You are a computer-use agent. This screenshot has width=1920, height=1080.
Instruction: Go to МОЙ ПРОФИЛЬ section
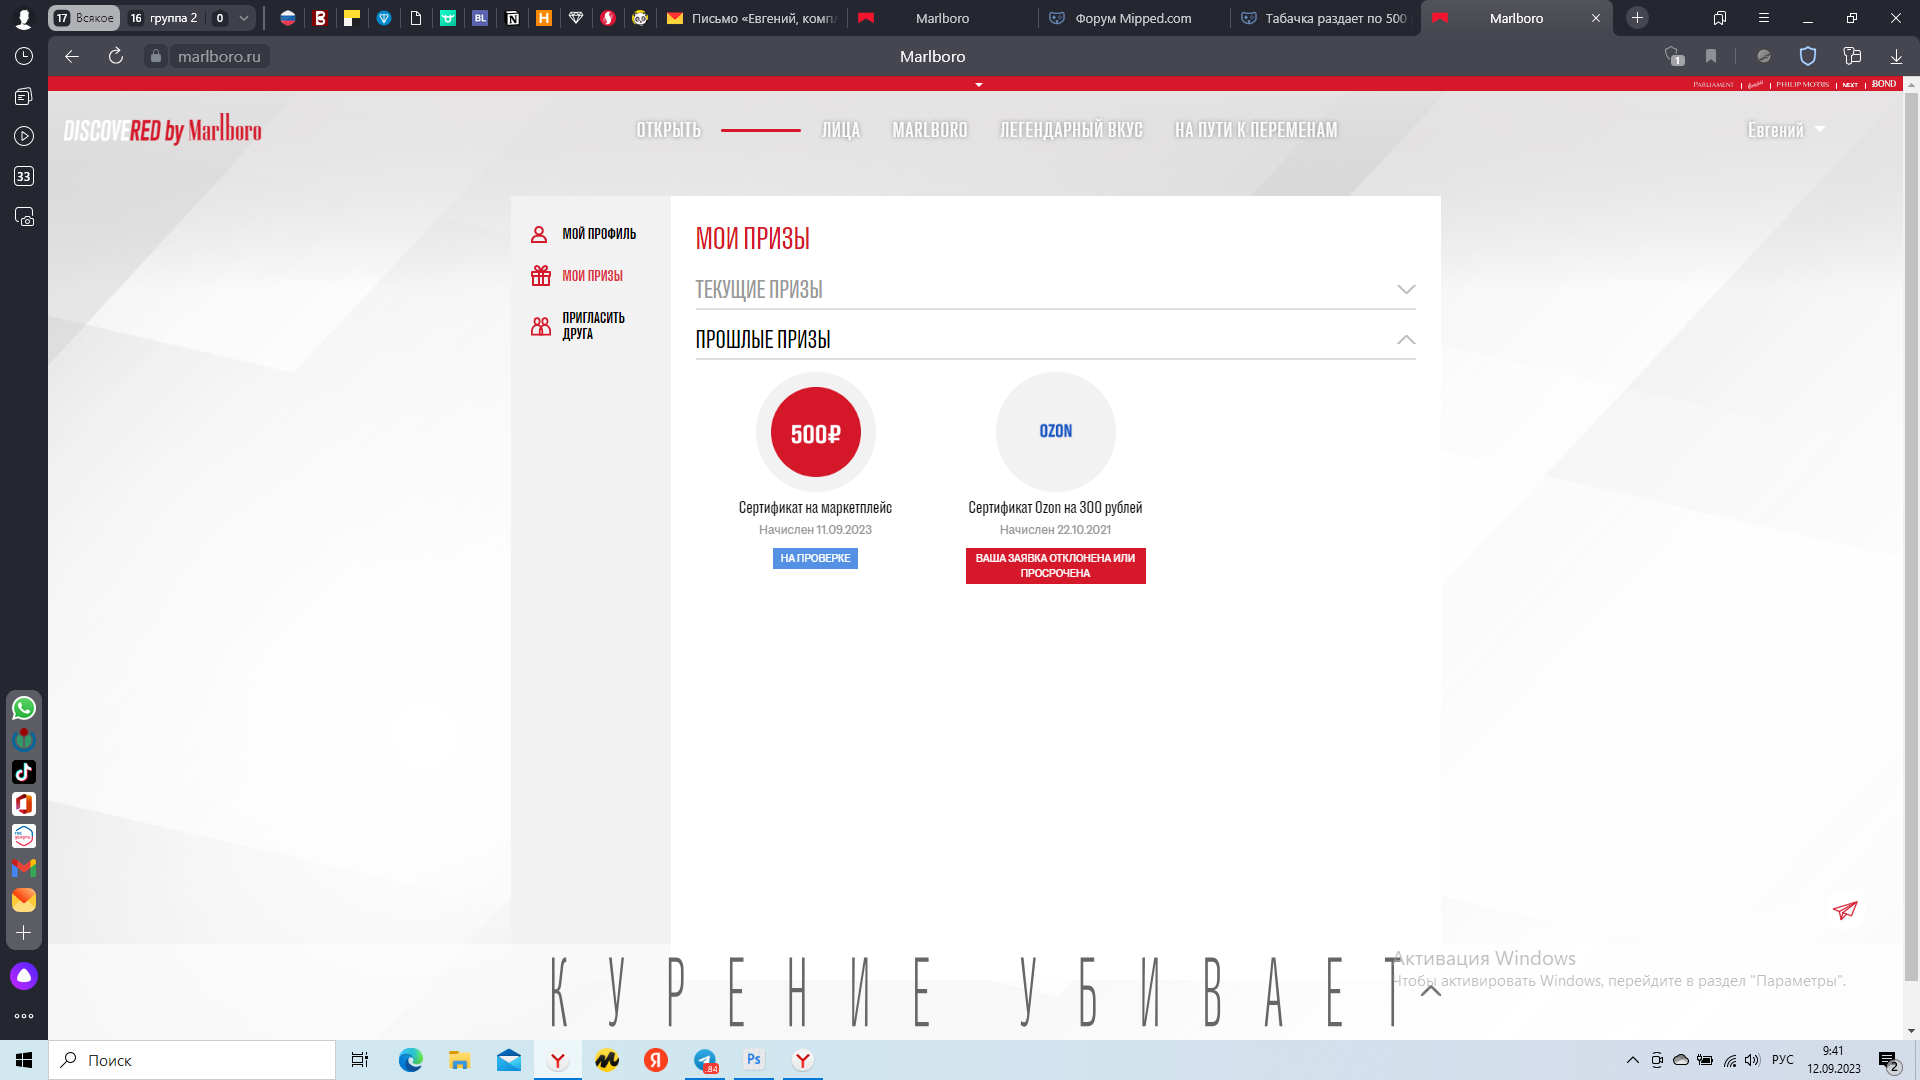(599, 234)
